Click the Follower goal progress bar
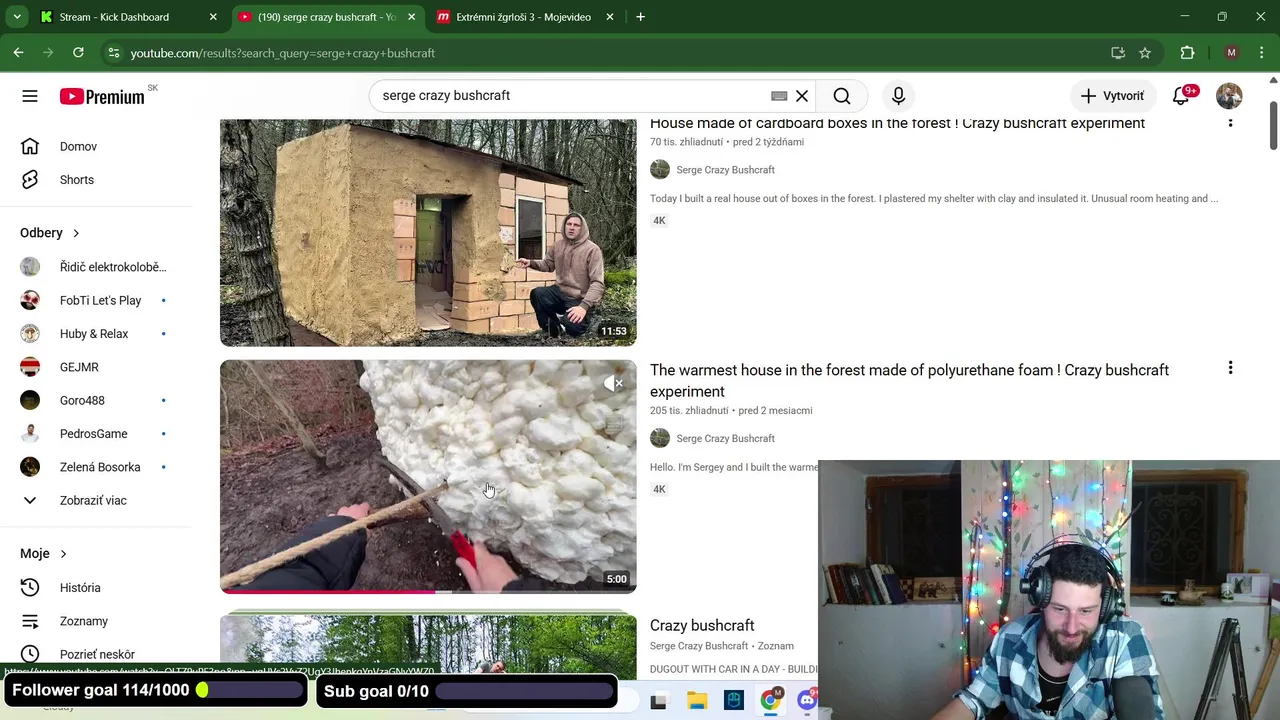This screenshot has width=1280, height=720. click(250, 690)
